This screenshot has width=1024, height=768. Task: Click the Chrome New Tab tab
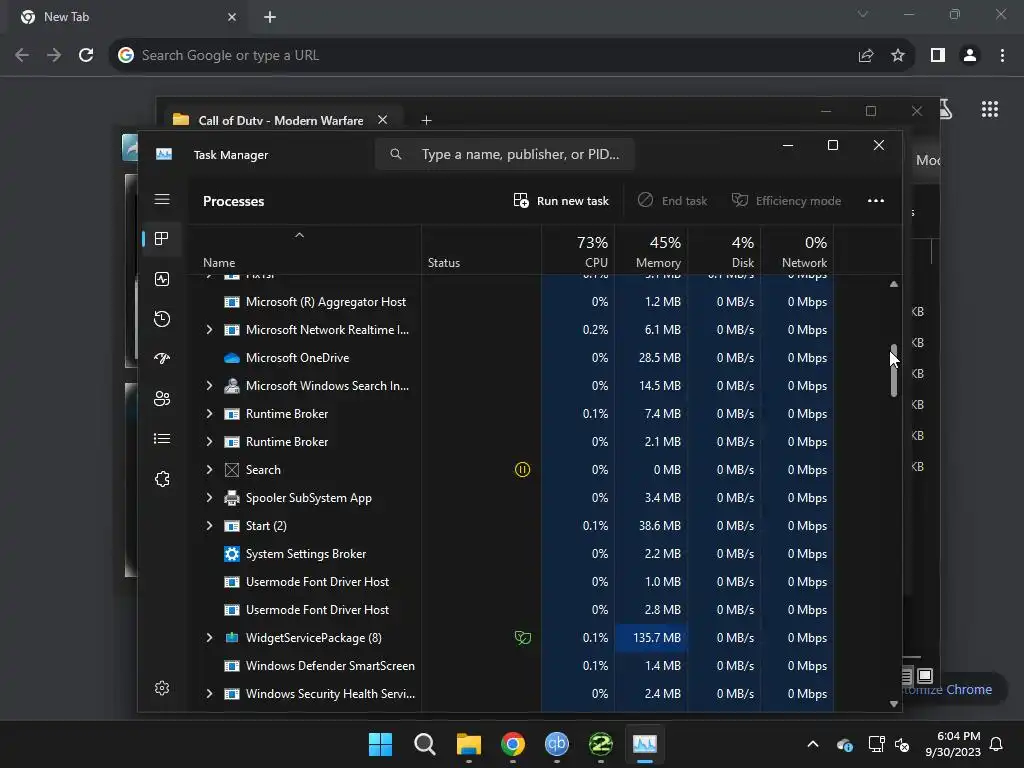click(x=129, y=17)
